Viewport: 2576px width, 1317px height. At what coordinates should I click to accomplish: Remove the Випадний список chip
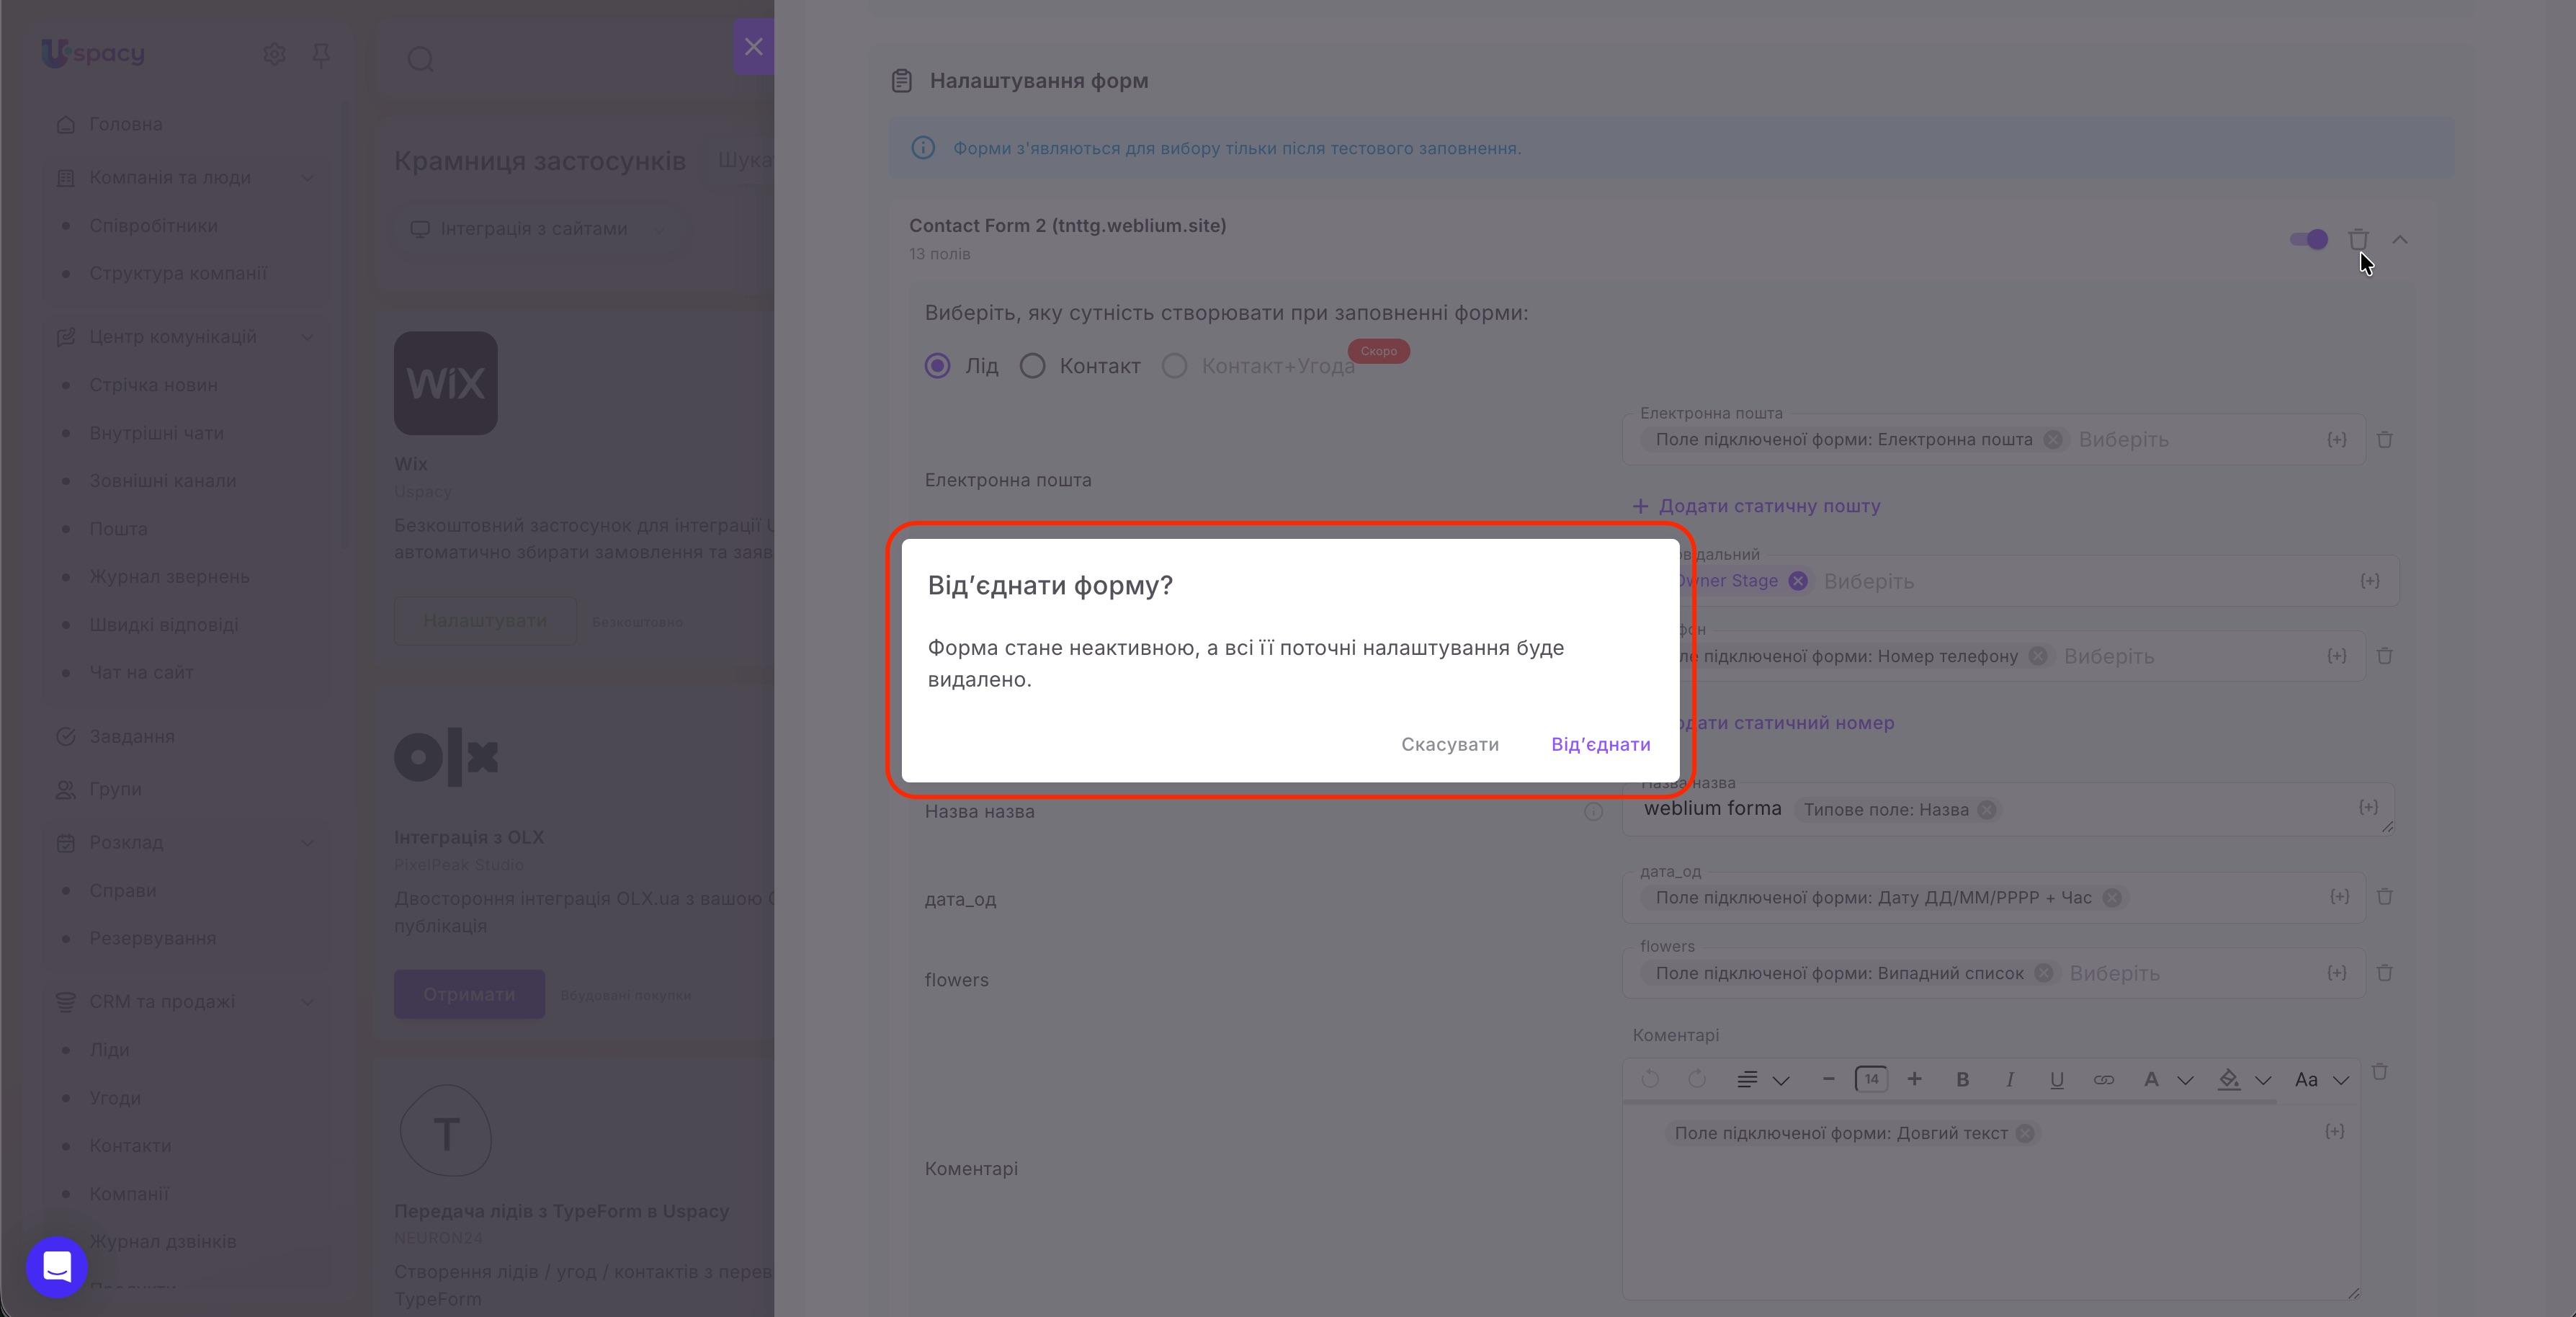point(2043,973)
